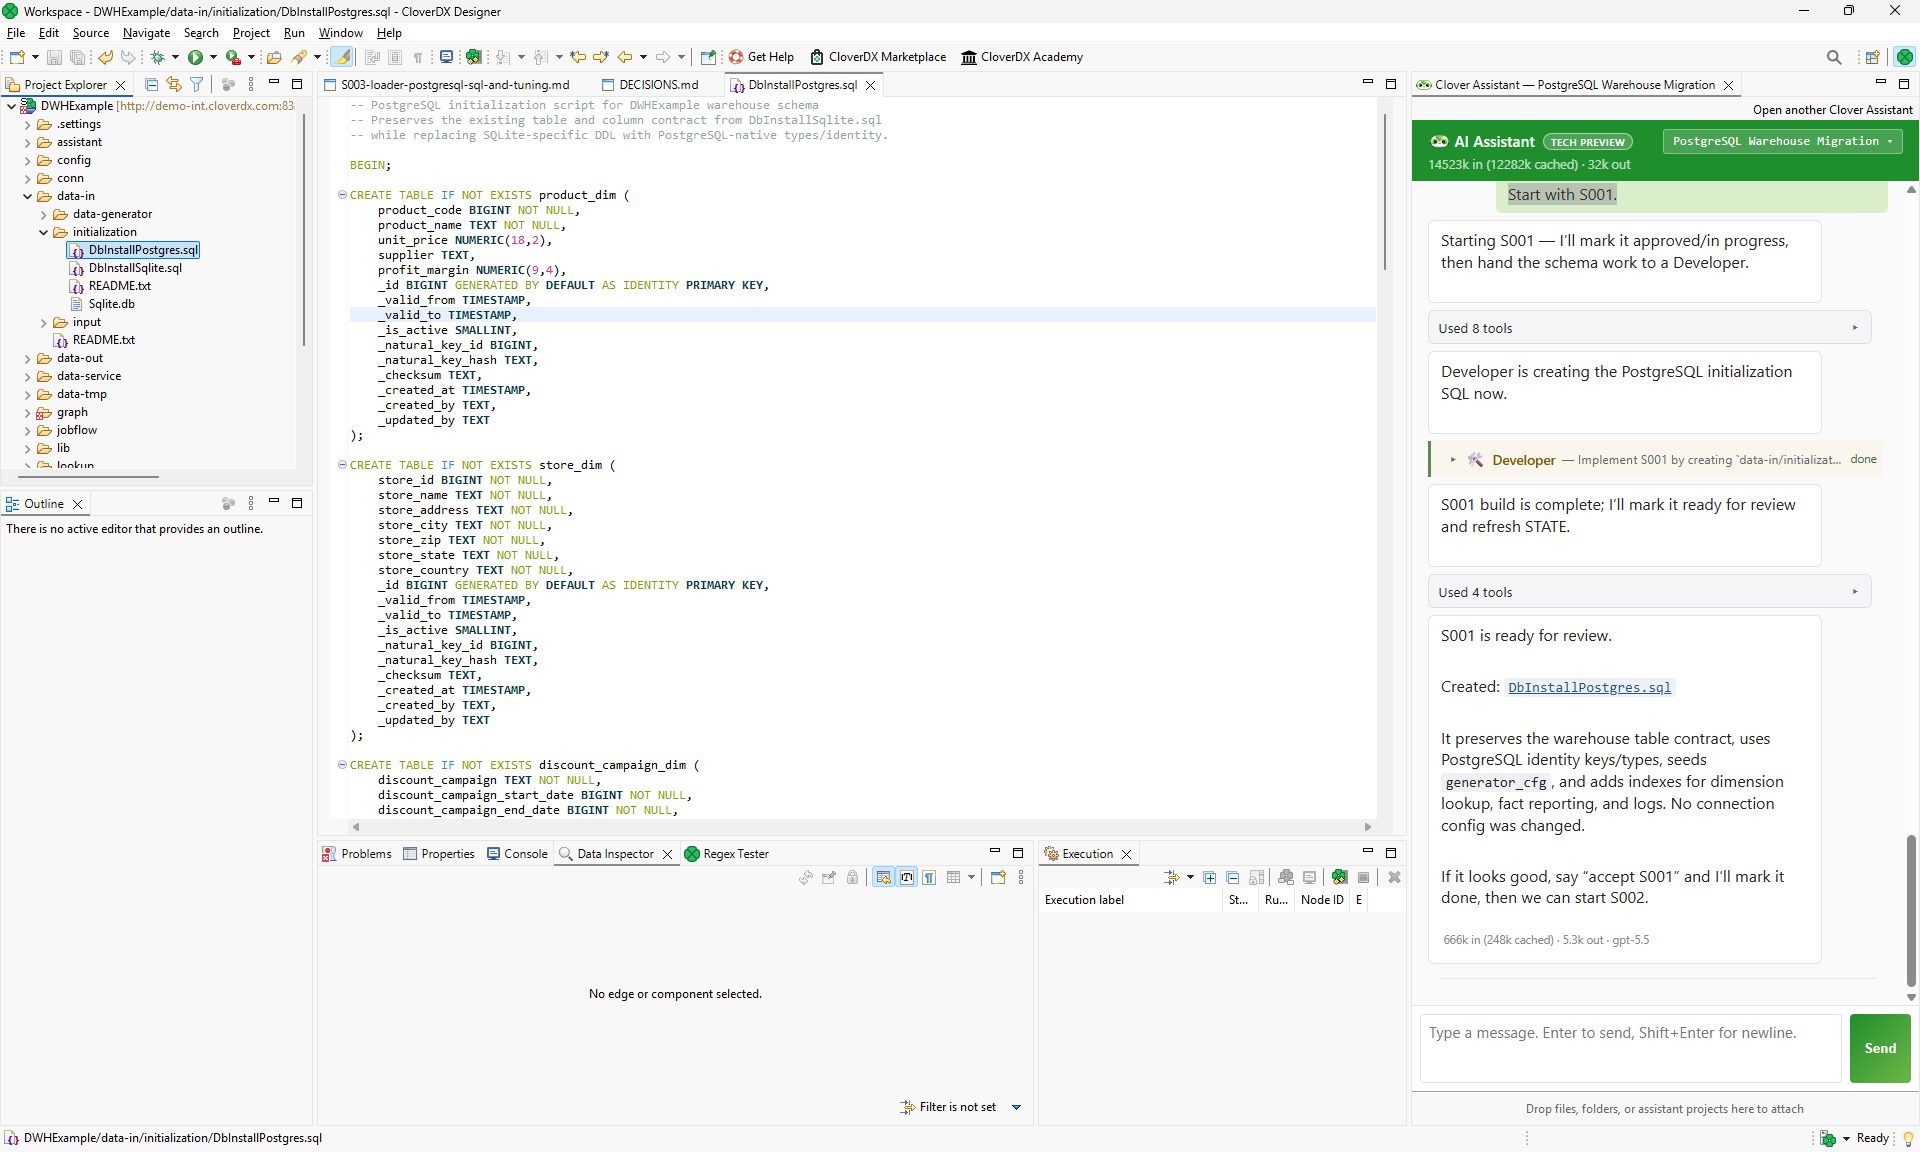
Task: Click the AI Assistant goggles logo icon
Action: pos(1440,142)
